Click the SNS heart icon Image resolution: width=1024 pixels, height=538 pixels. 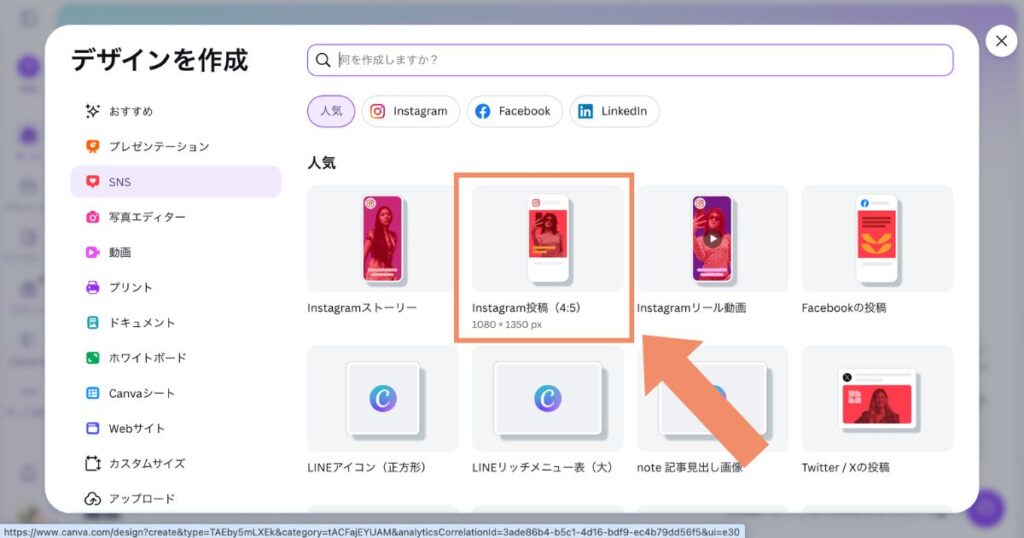coord(93,182)
